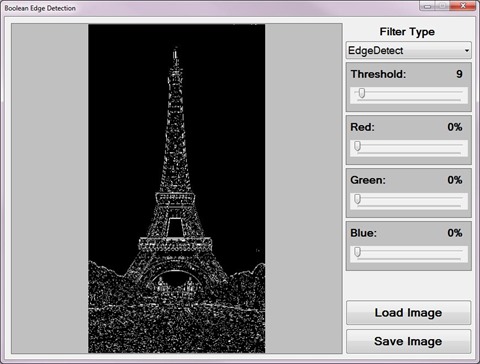Viewport: 480px width, 364px height.
Task: Click the Blue: label
Action: coord(363,233)
